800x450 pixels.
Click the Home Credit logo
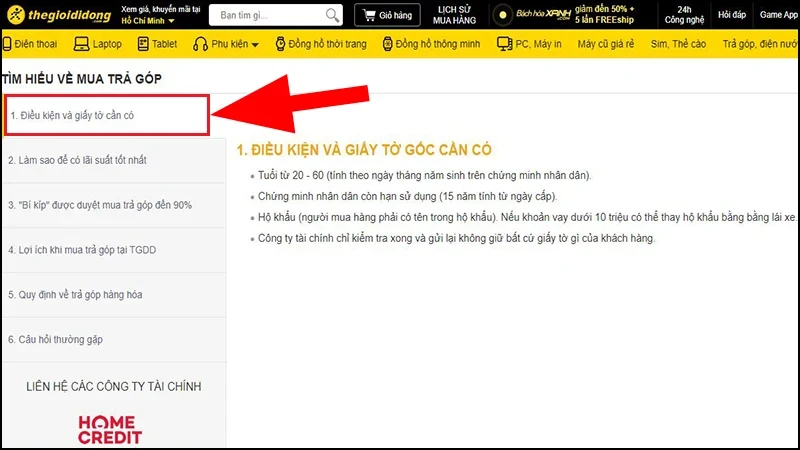tap(110, 430)
